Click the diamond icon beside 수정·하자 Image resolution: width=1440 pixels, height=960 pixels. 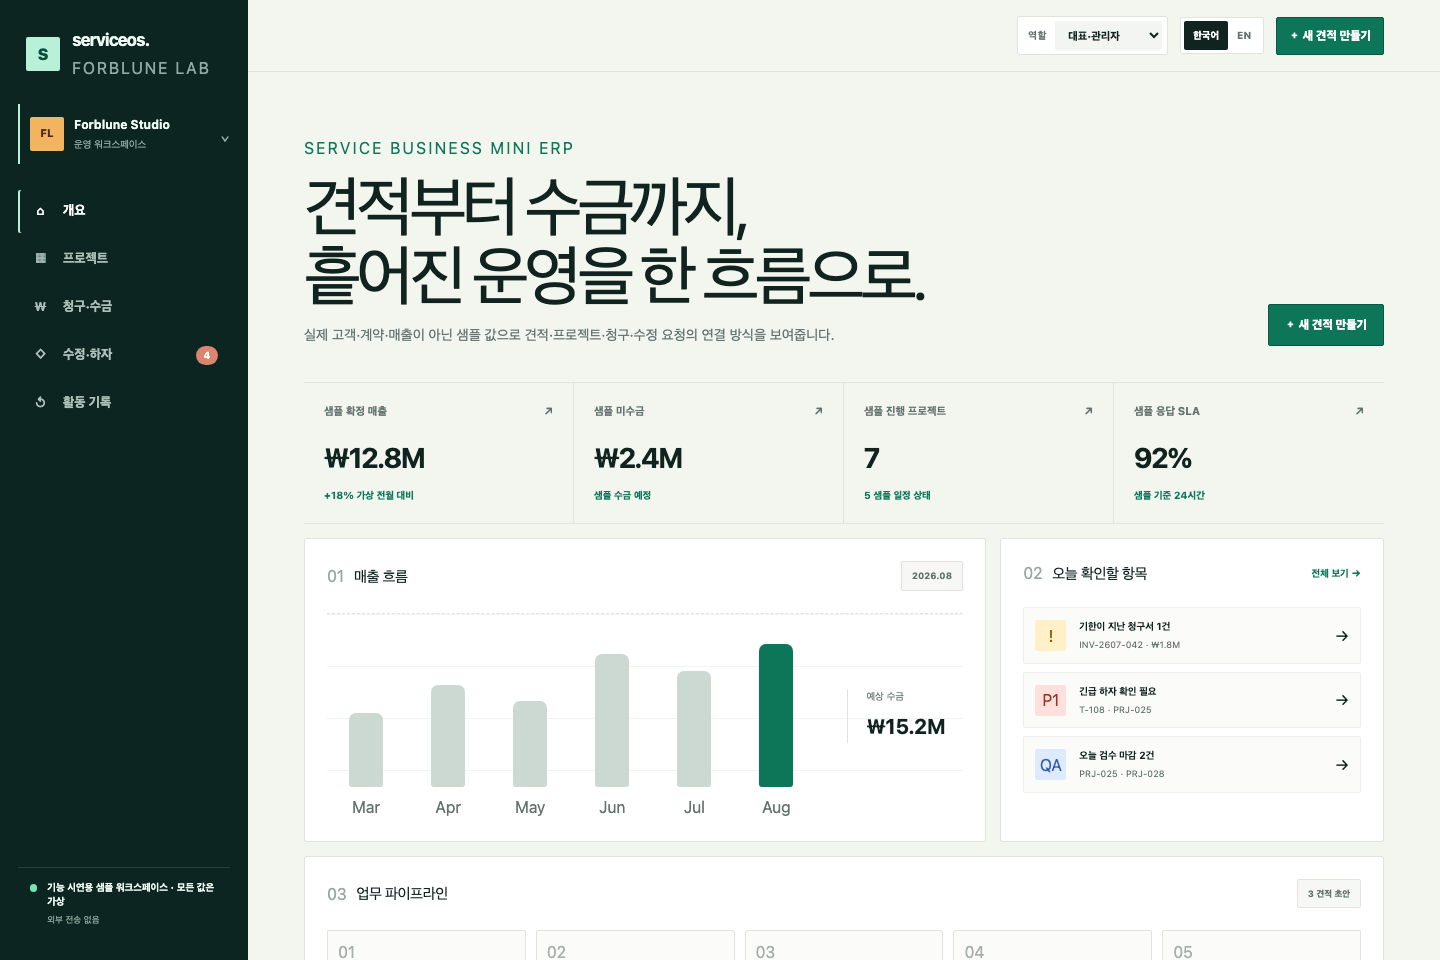pos(40,354)
